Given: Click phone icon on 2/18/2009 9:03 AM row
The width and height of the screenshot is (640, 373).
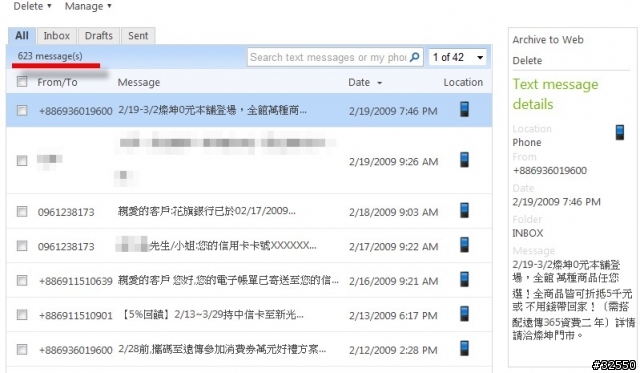Looking at the screenshot, I should [464, 211].
